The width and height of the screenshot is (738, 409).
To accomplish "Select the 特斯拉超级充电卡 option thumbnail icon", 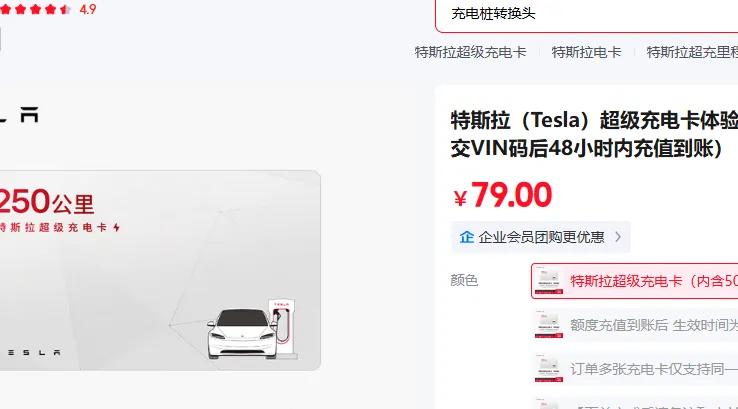I will tap(549, 281).
